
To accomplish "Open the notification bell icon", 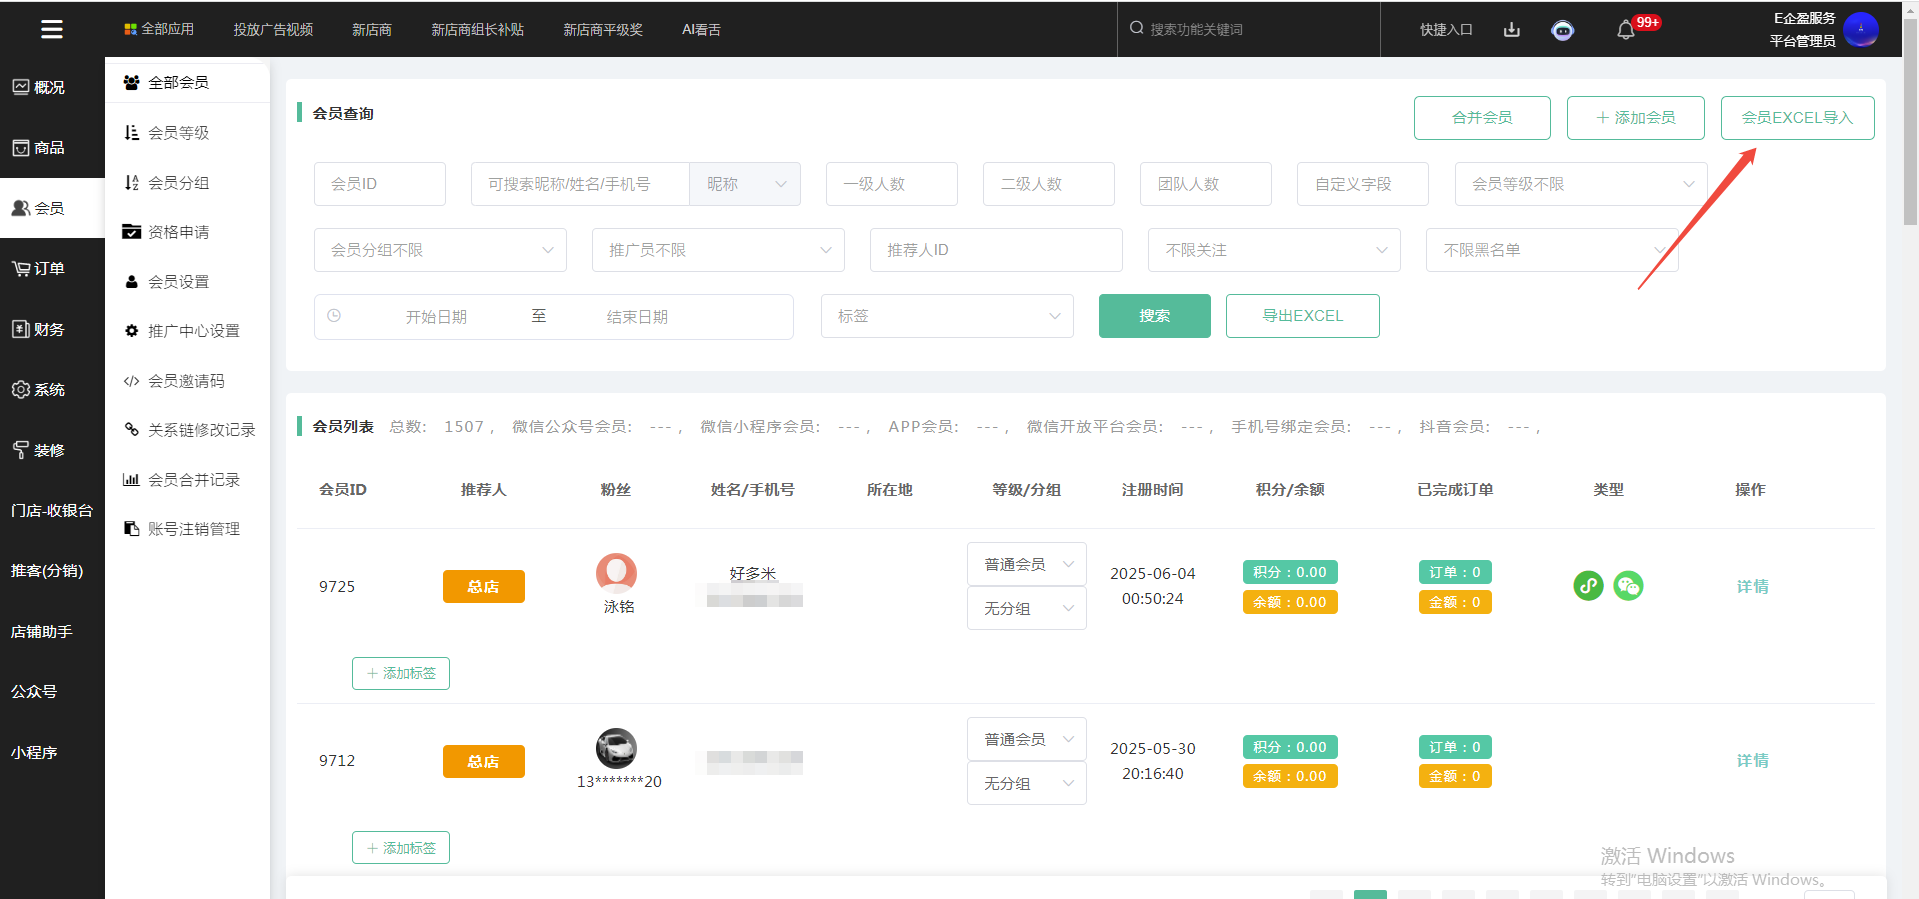I will click(1625, 30).
